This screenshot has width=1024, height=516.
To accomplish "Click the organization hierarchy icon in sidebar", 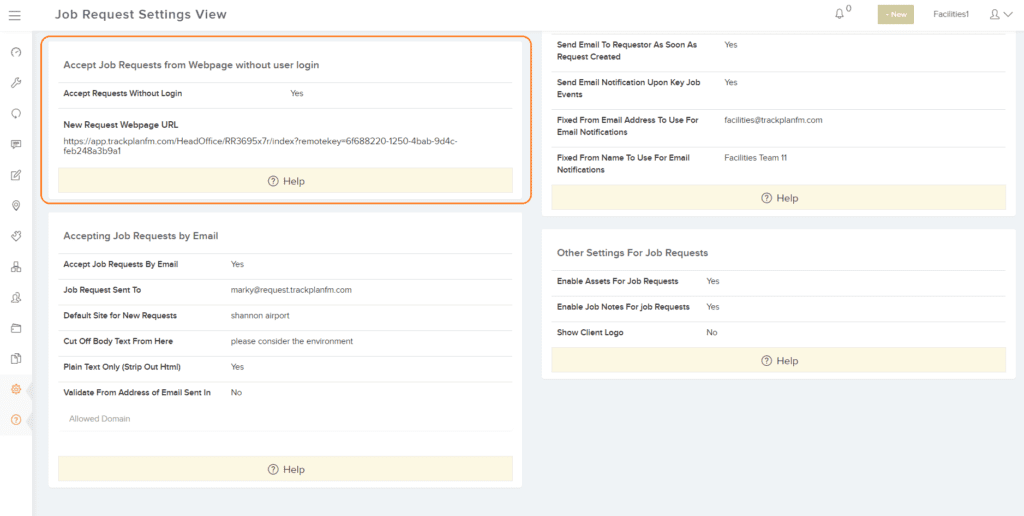I will [16, 266].
